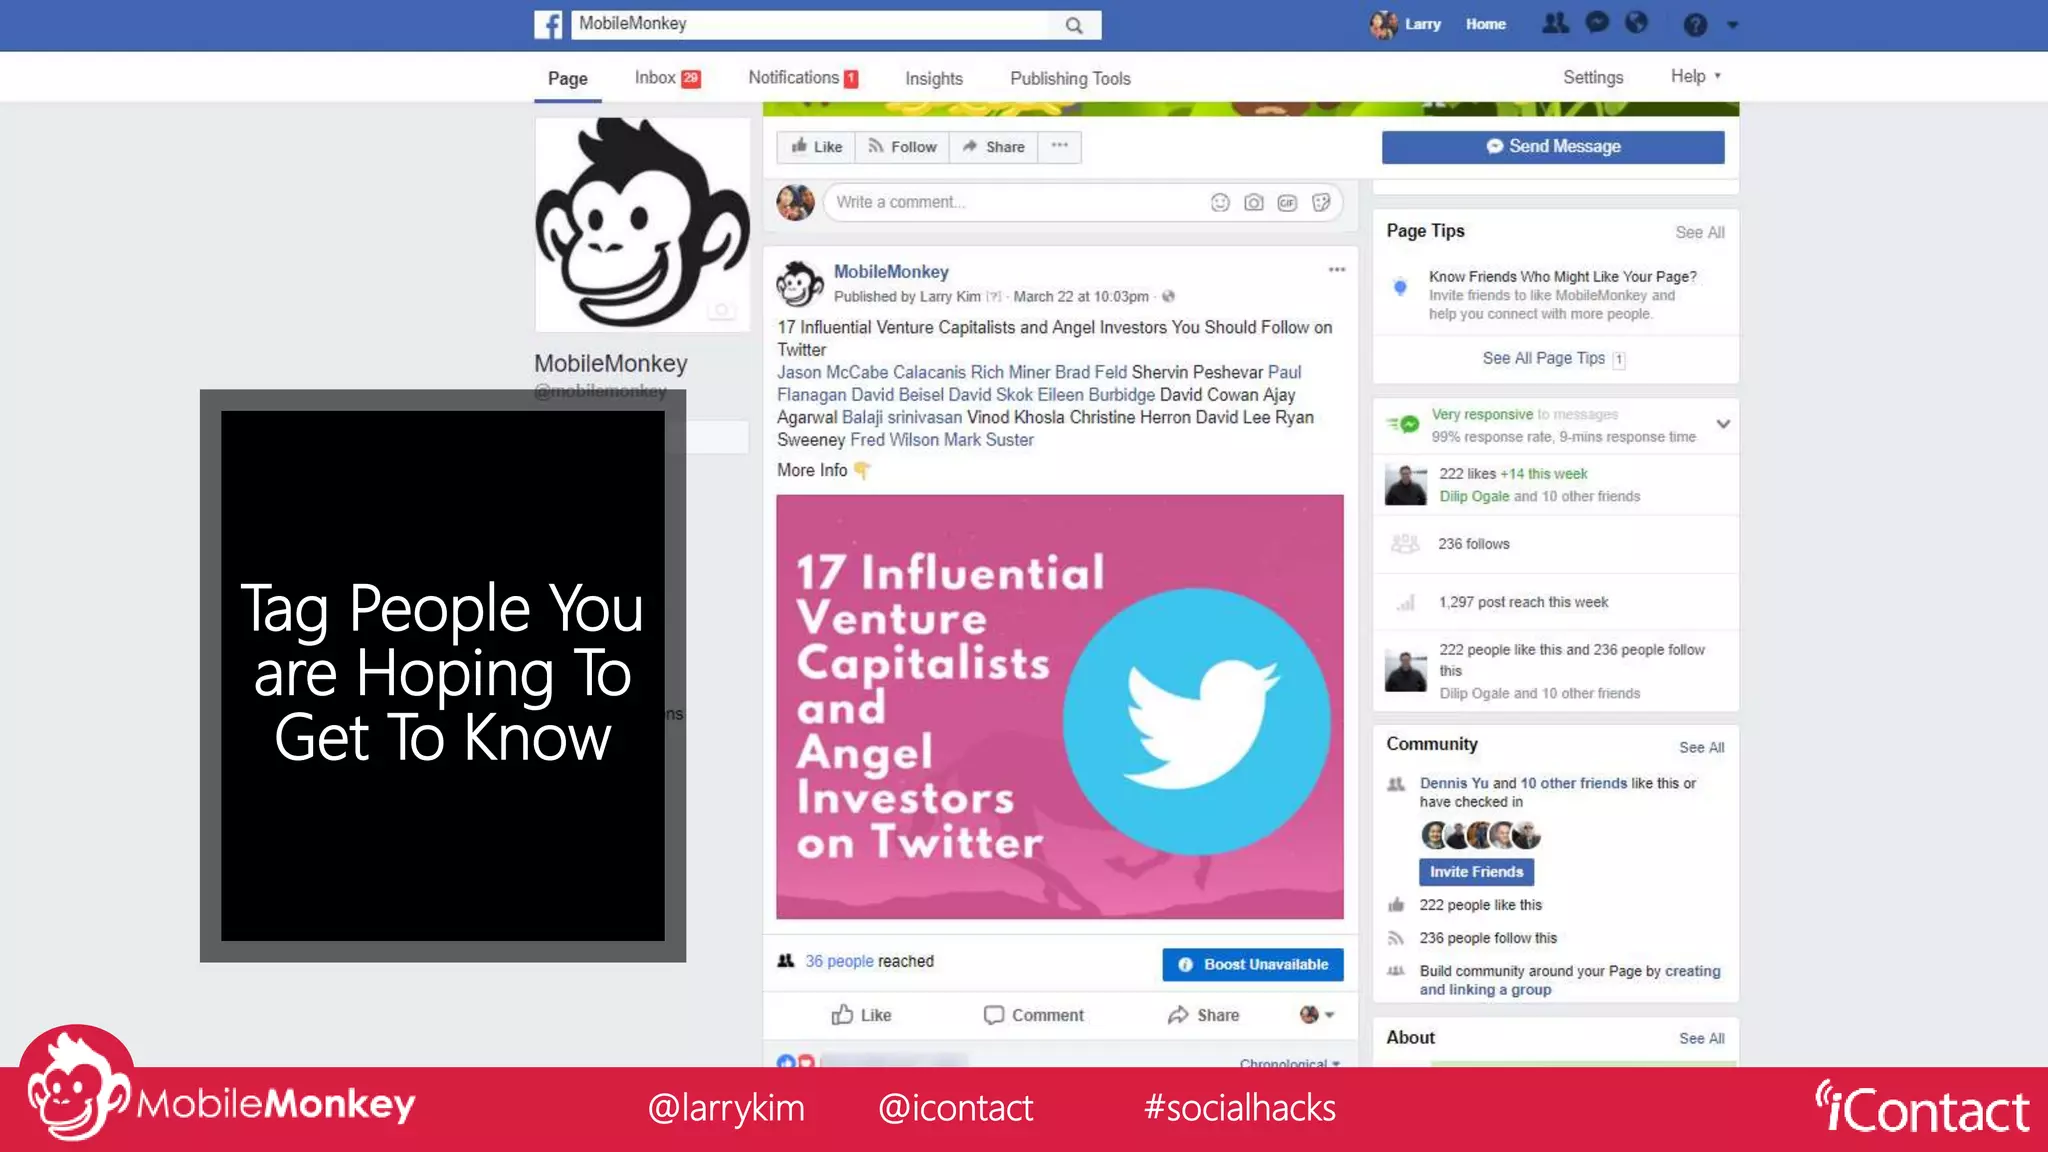Open friend requests icon in top bar
2048x1152 pixels.
point(1555,23)
